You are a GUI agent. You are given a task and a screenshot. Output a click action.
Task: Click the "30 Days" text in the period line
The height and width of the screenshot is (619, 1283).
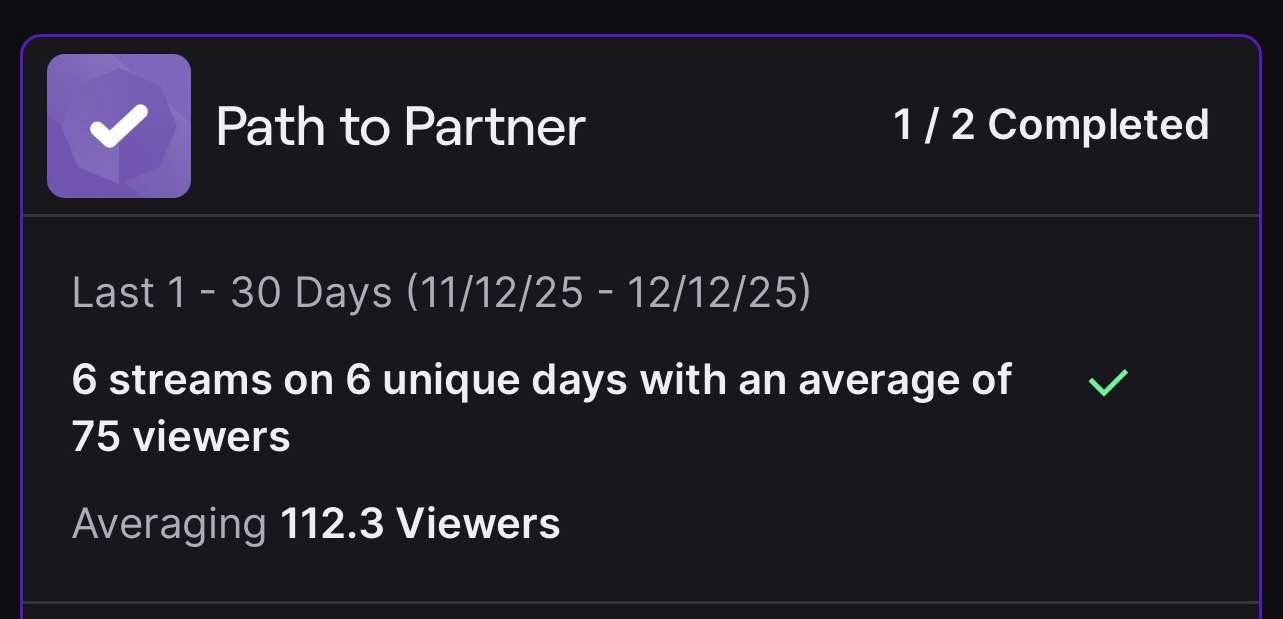pyautogui.click(x=311, y=293)
